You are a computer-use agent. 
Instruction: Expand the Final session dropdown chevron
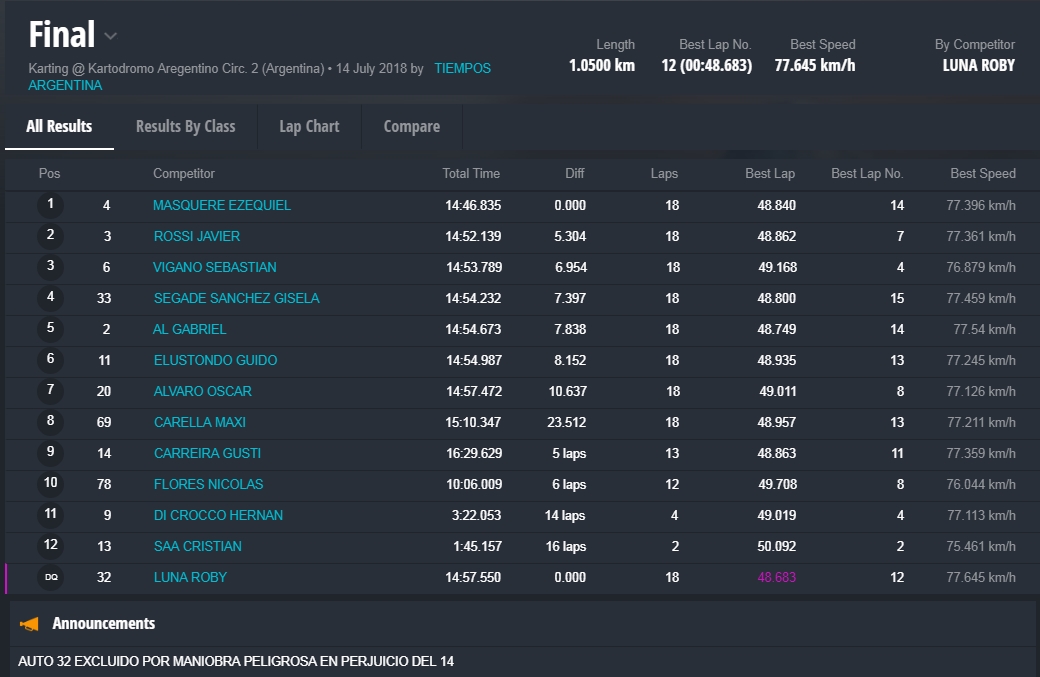[111, 37]
